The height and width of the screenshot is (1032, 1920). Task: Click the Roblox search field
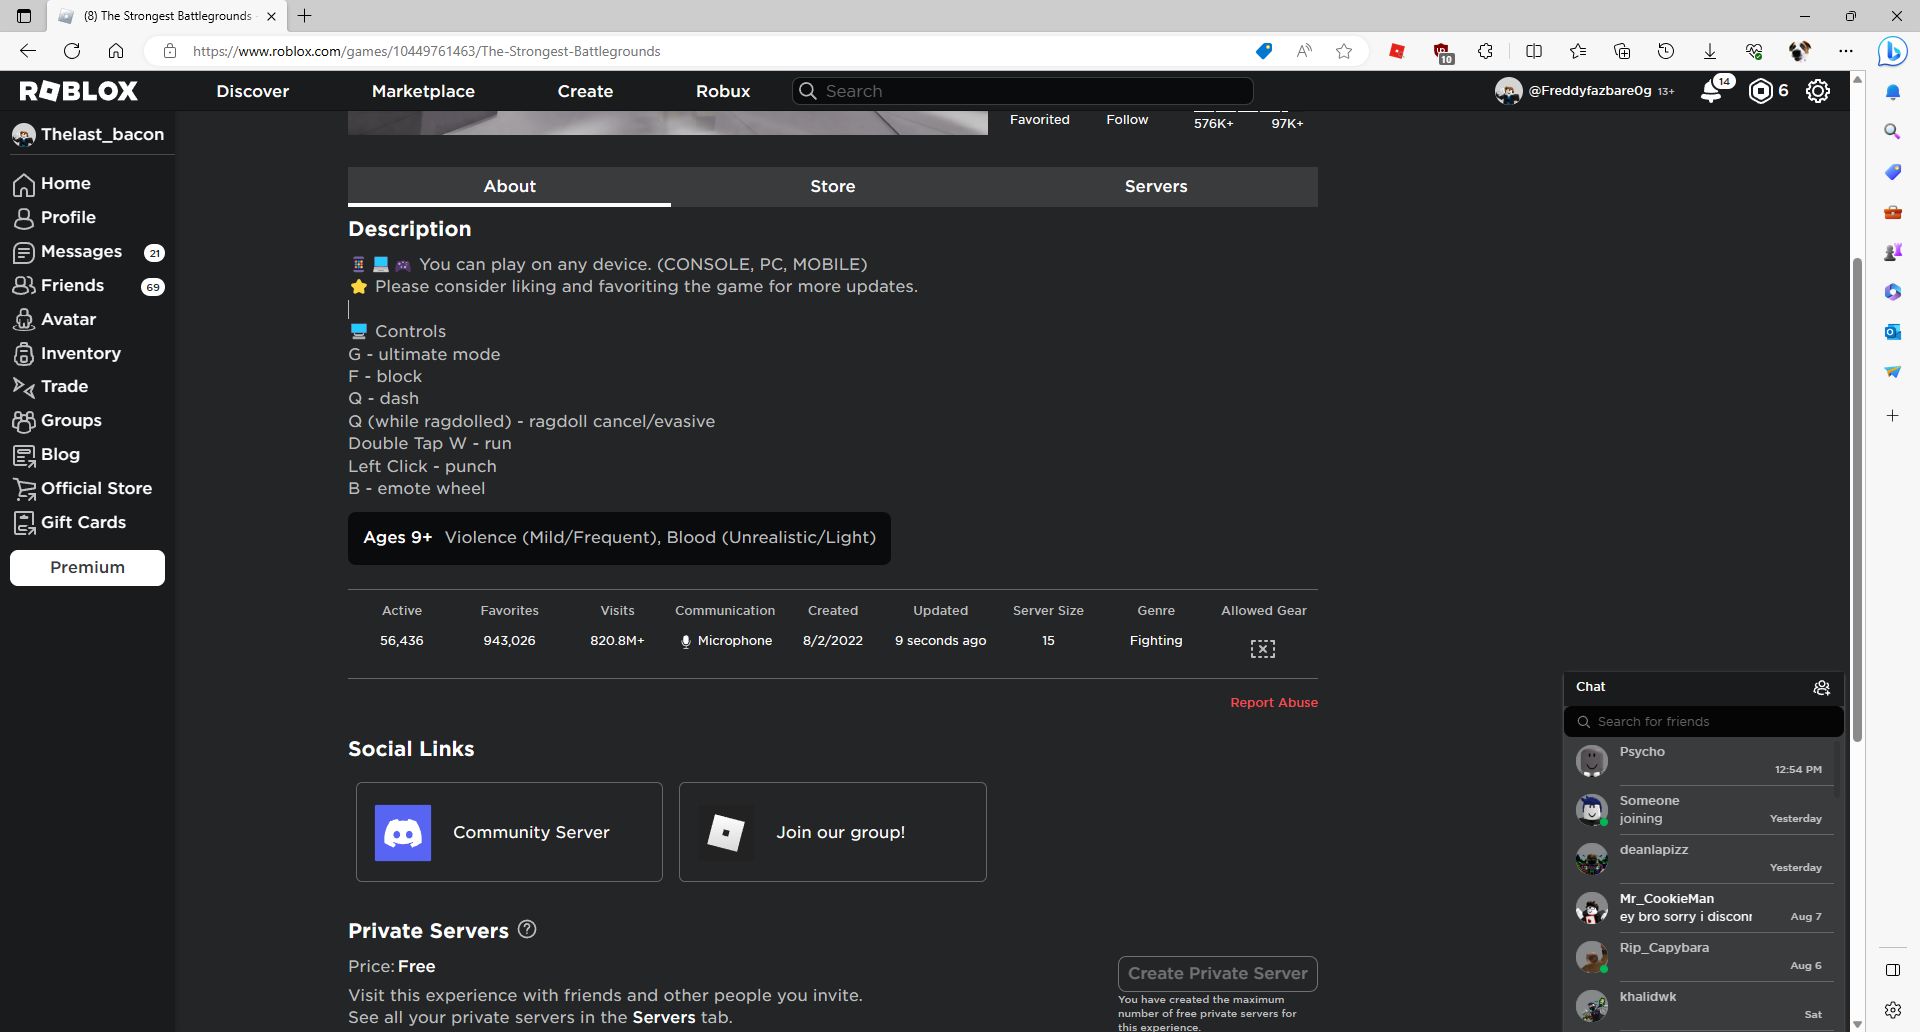(x=1023, y=91)
